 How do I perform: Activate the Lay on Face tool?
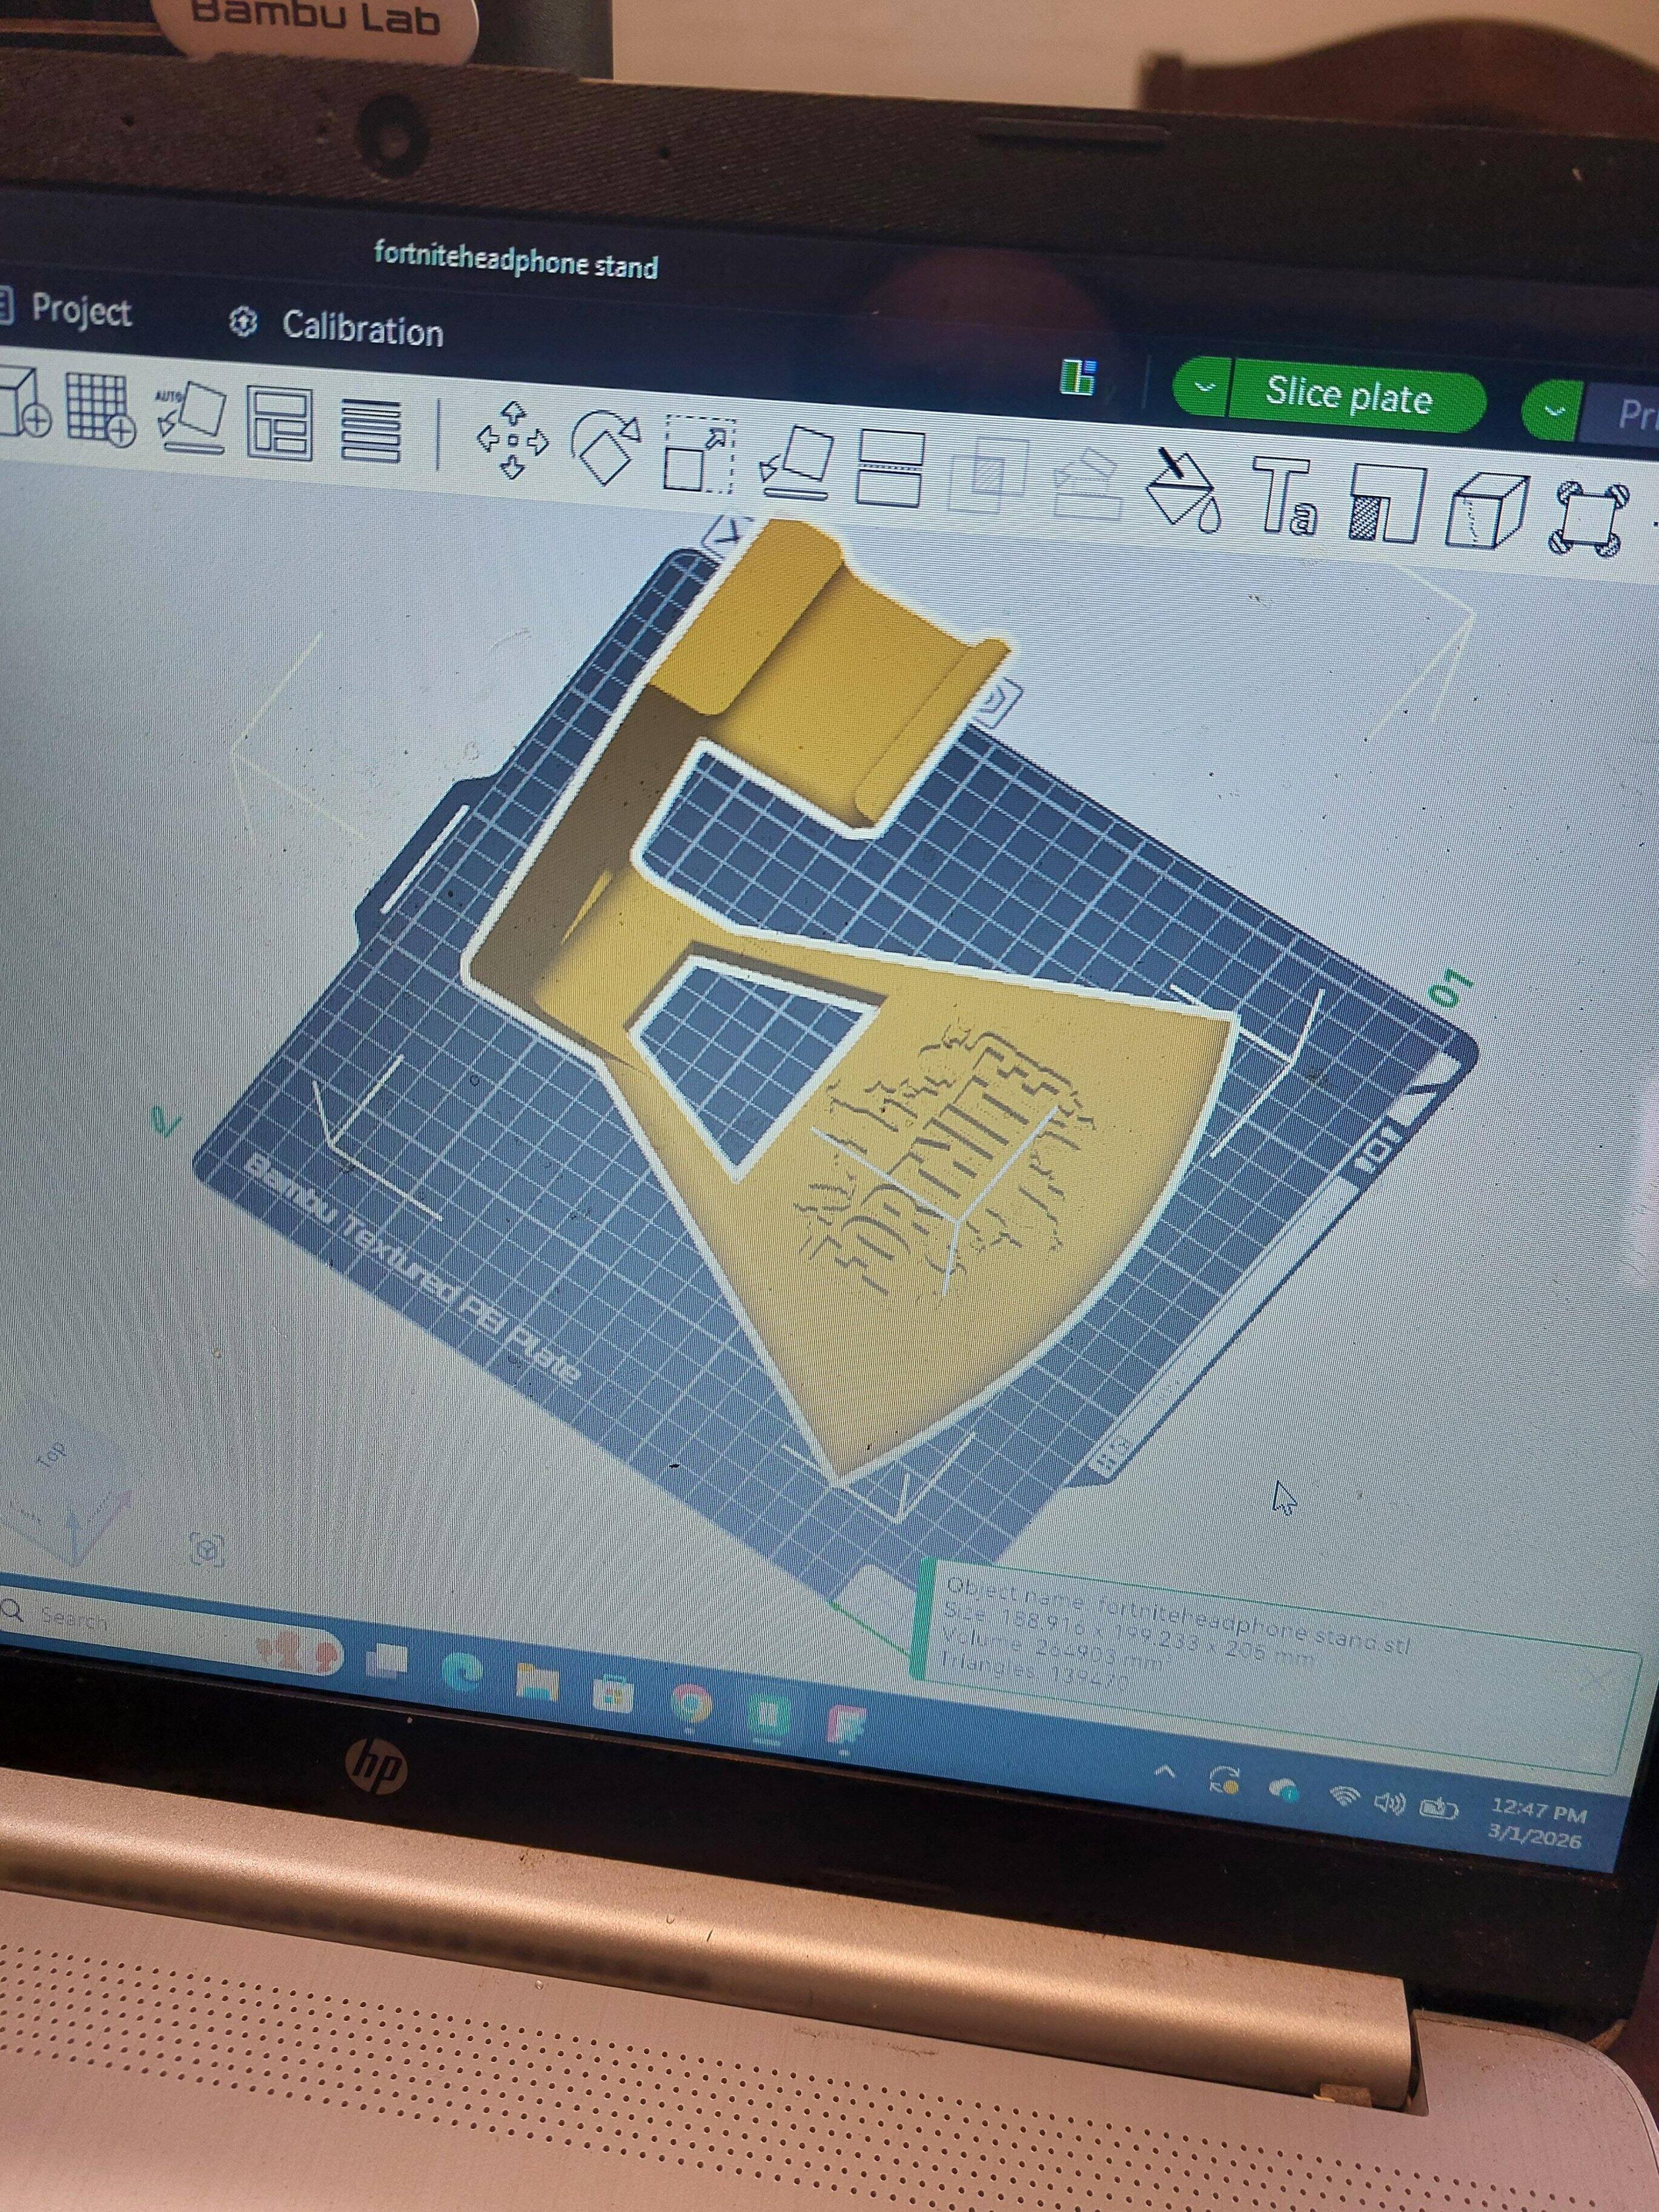point(797,461)
